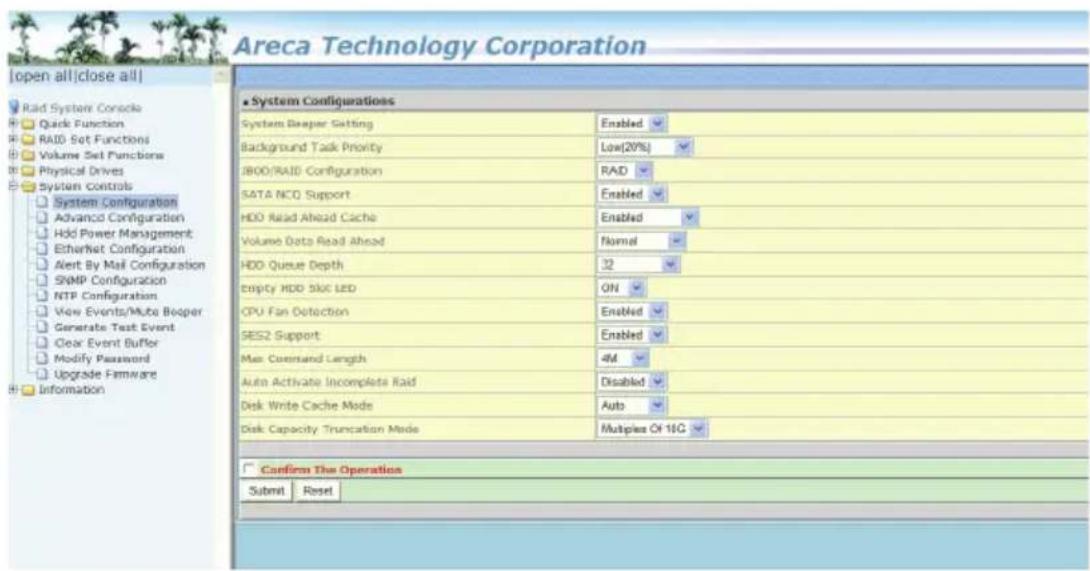
Task: Click the page icon beside SNMP Configuration
Action: (43, 280)
